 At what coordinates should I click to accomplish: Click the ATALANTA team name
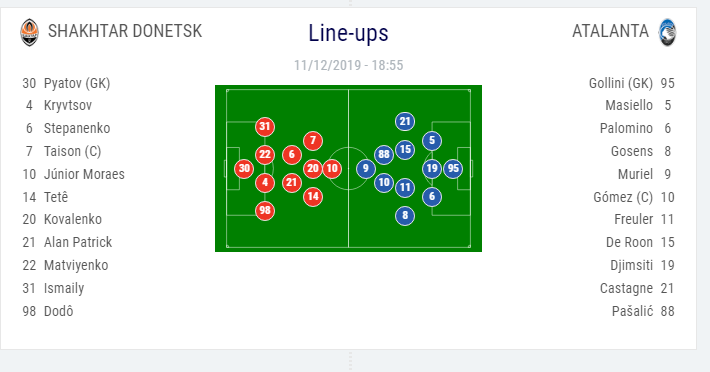tap(610, 31)
